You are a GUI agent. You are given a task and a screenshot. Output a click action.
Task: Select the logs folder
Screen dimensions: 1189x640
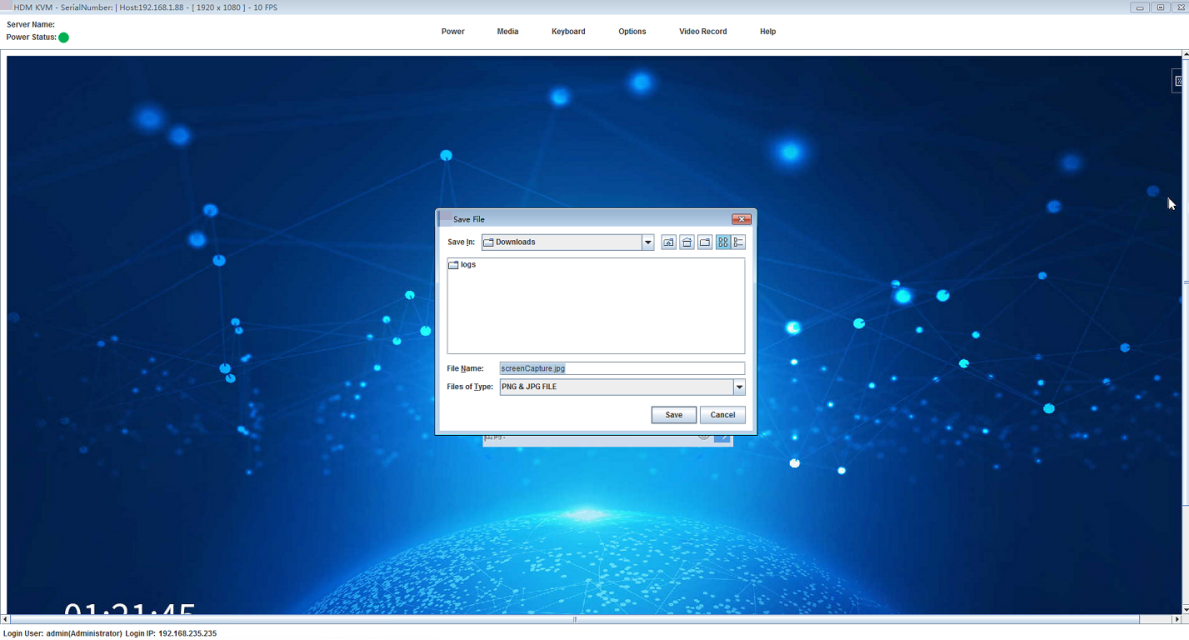pos(462,265)
